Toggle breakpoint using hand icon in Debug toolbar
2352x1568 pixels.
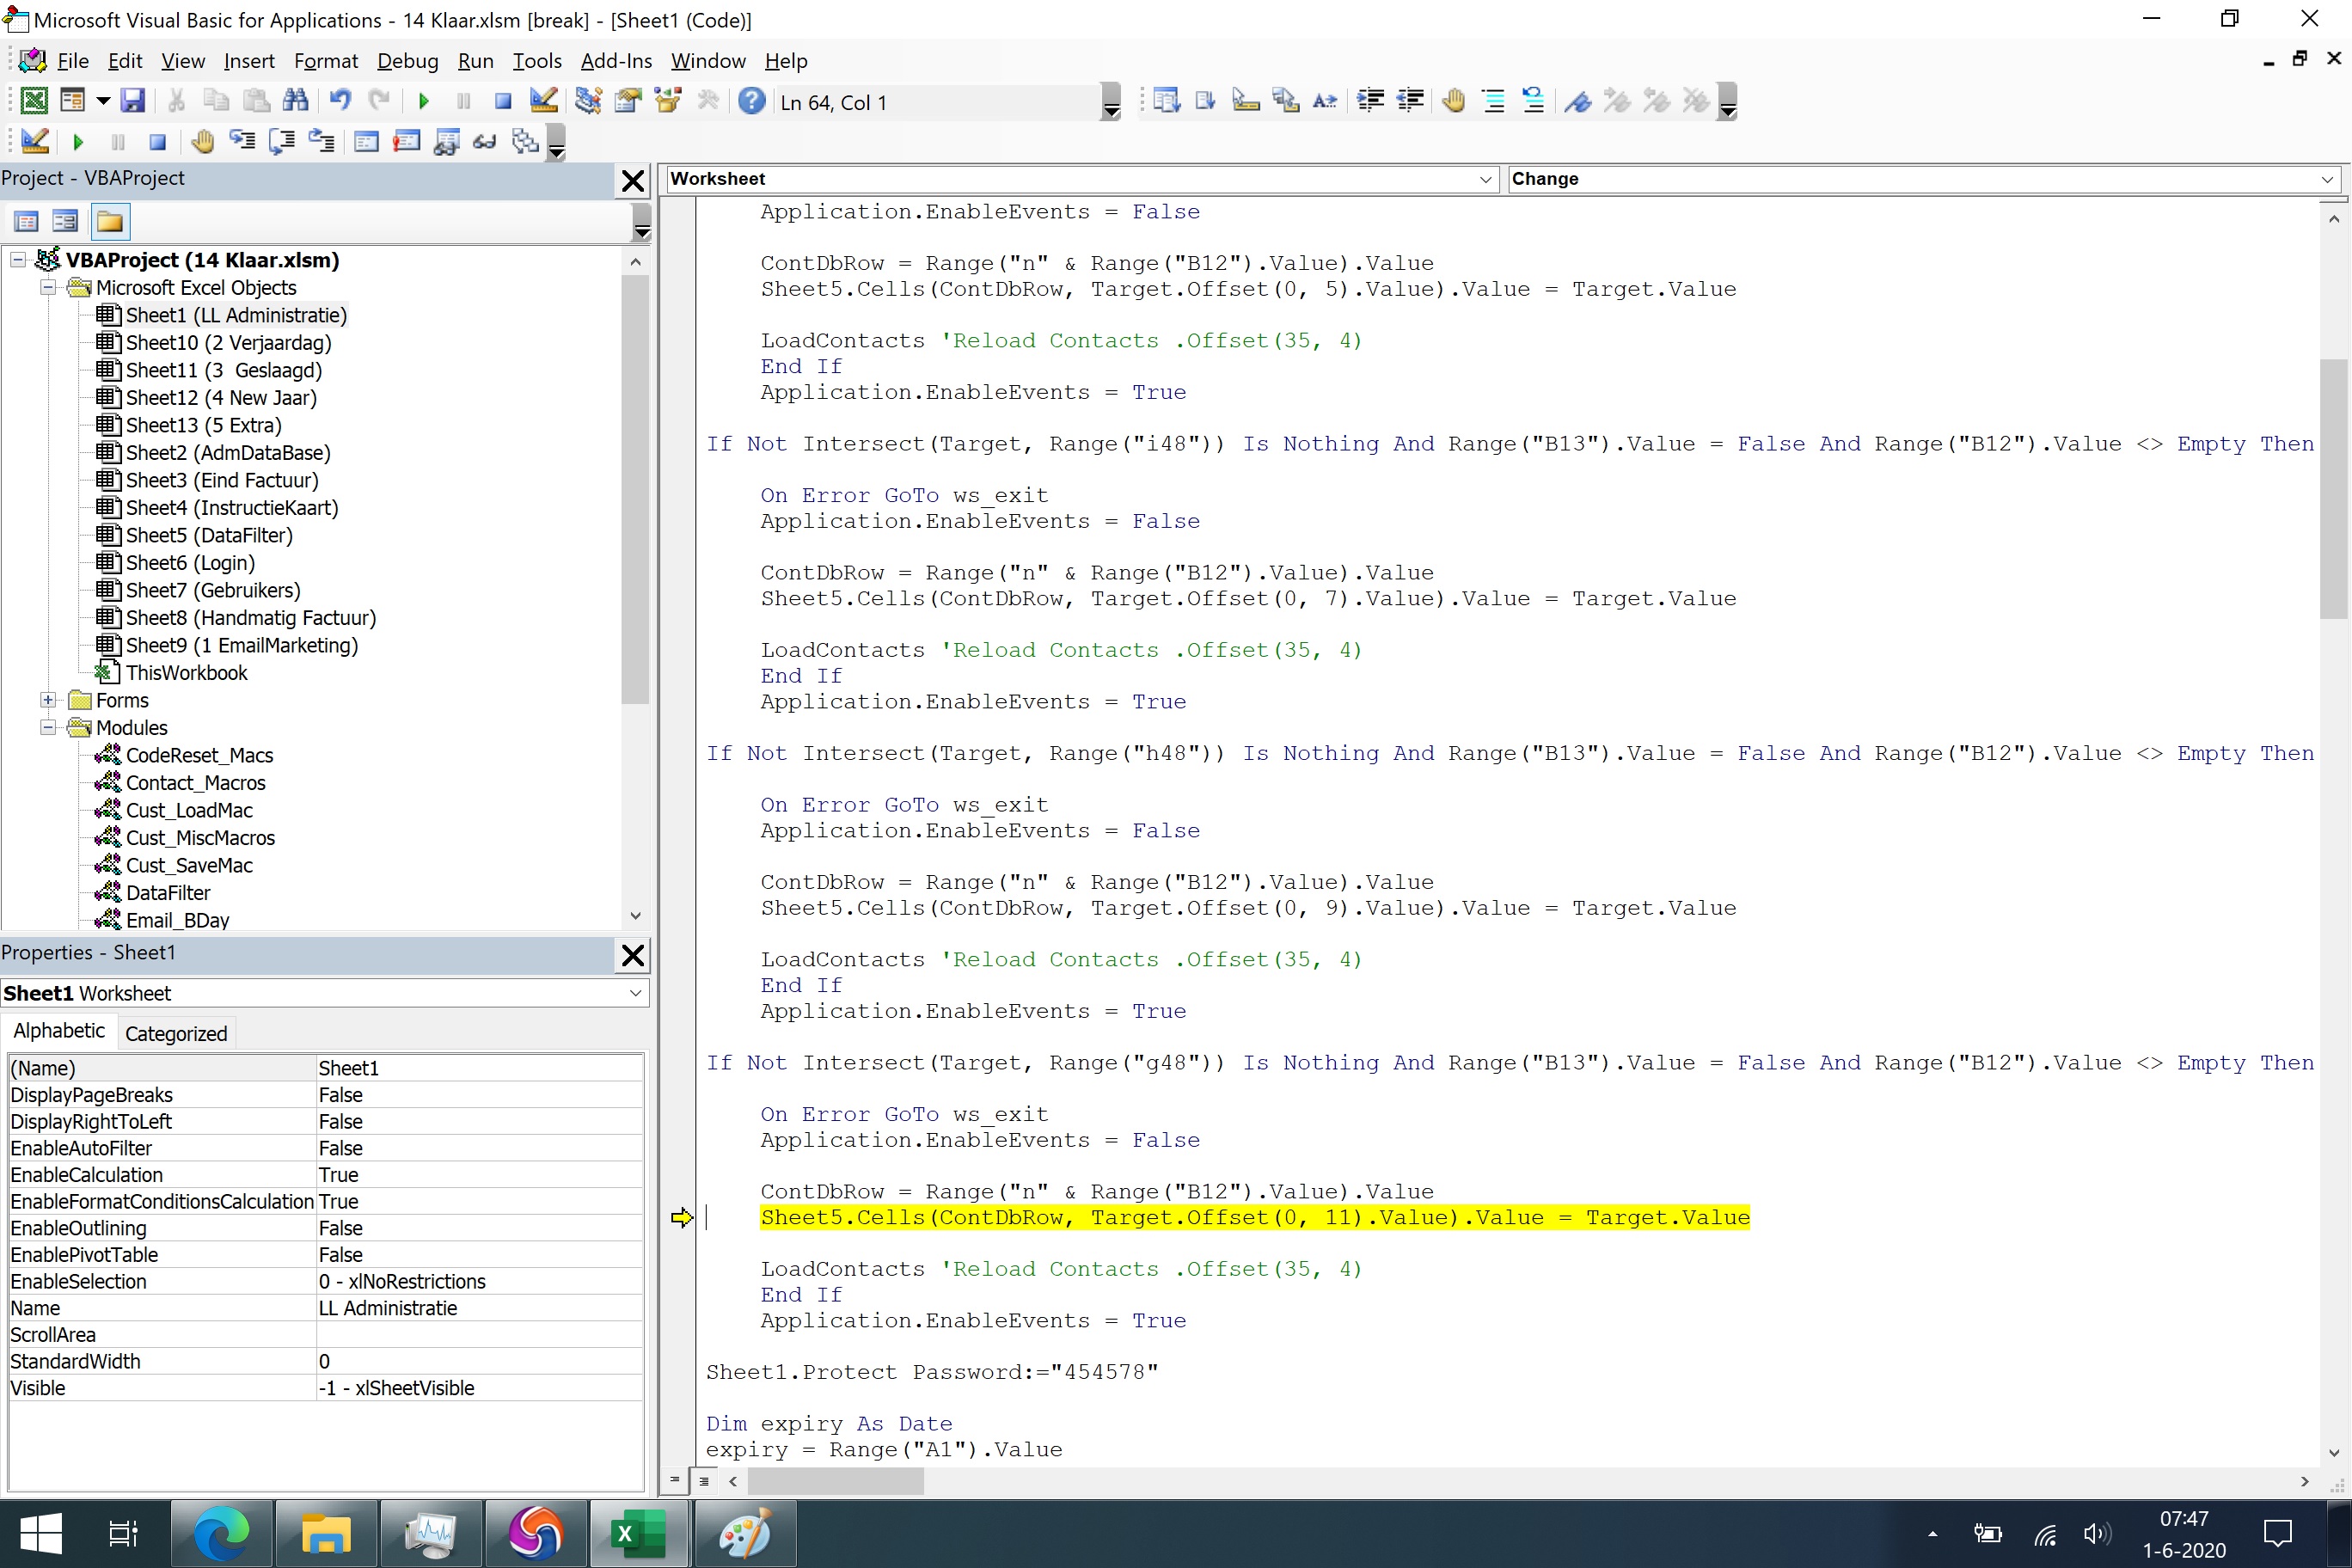pyautogui.click(x=203, y=142)
